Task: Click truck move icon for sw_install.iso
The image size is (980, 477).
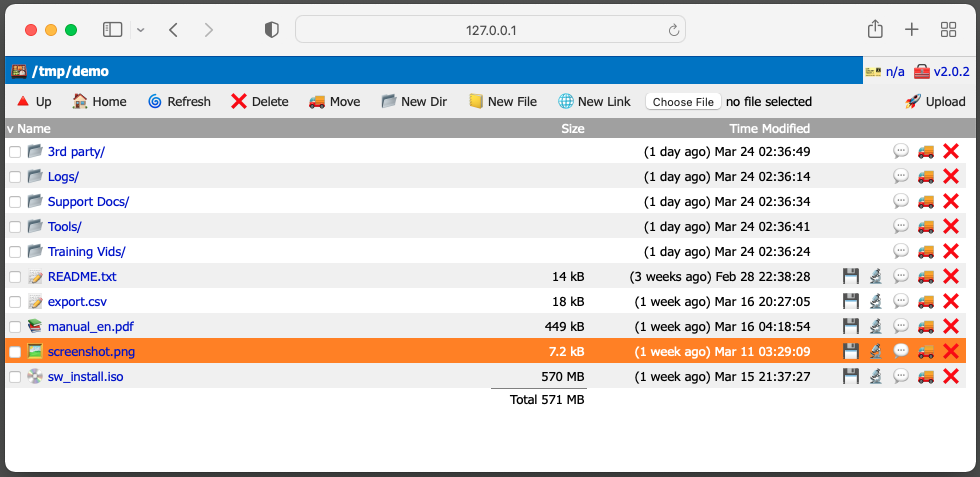Action: 926,376
